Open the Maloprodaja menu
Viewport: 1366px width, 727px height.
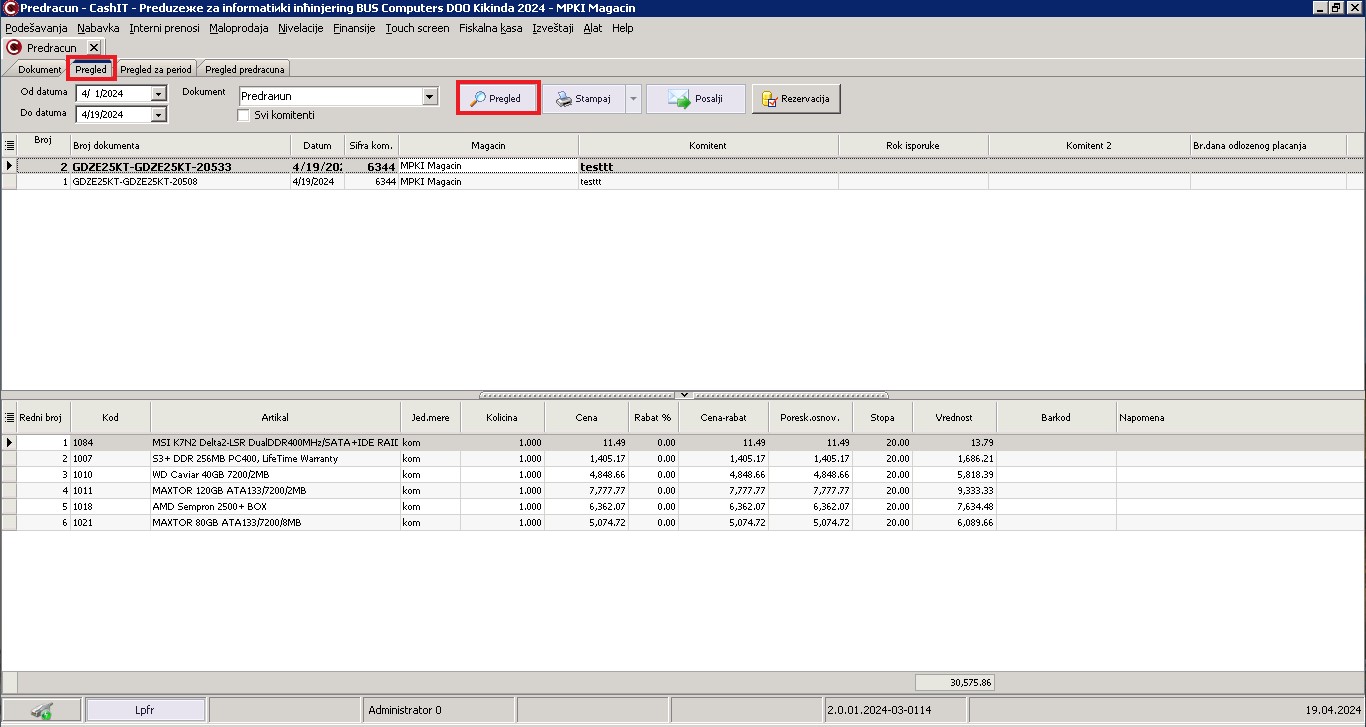click(239, 28)
